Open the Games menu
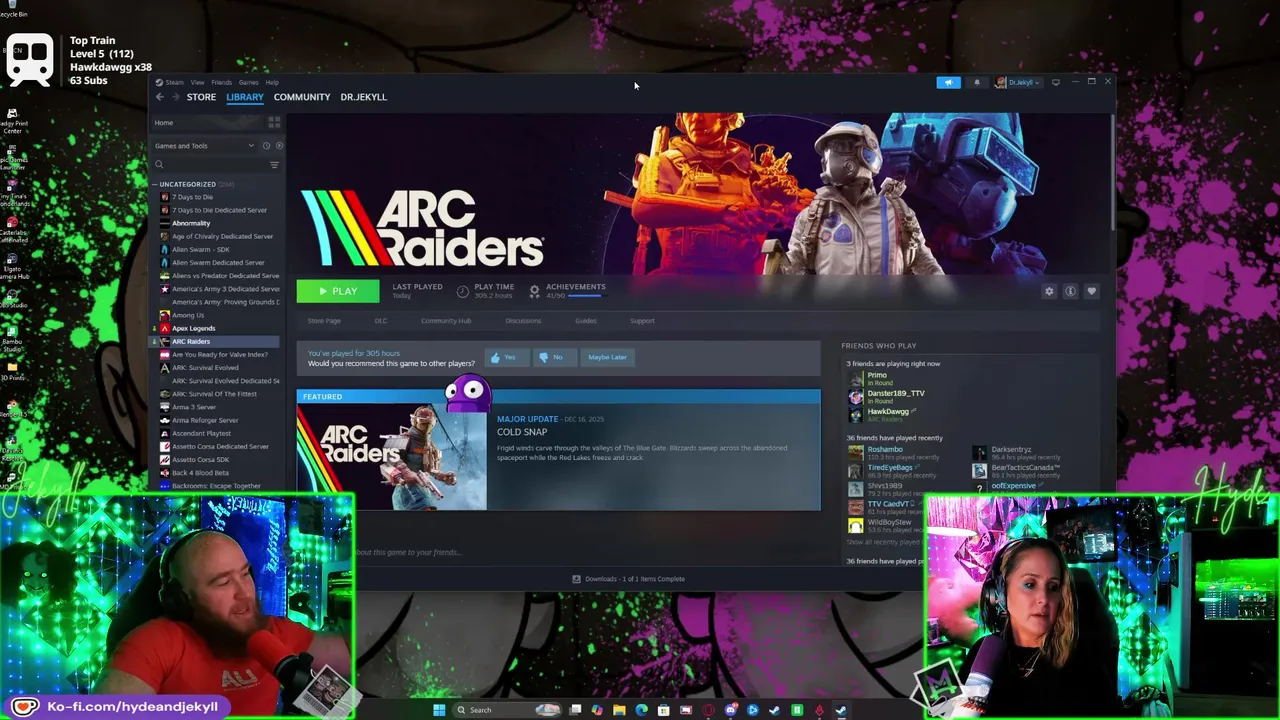 coord(248,82)
